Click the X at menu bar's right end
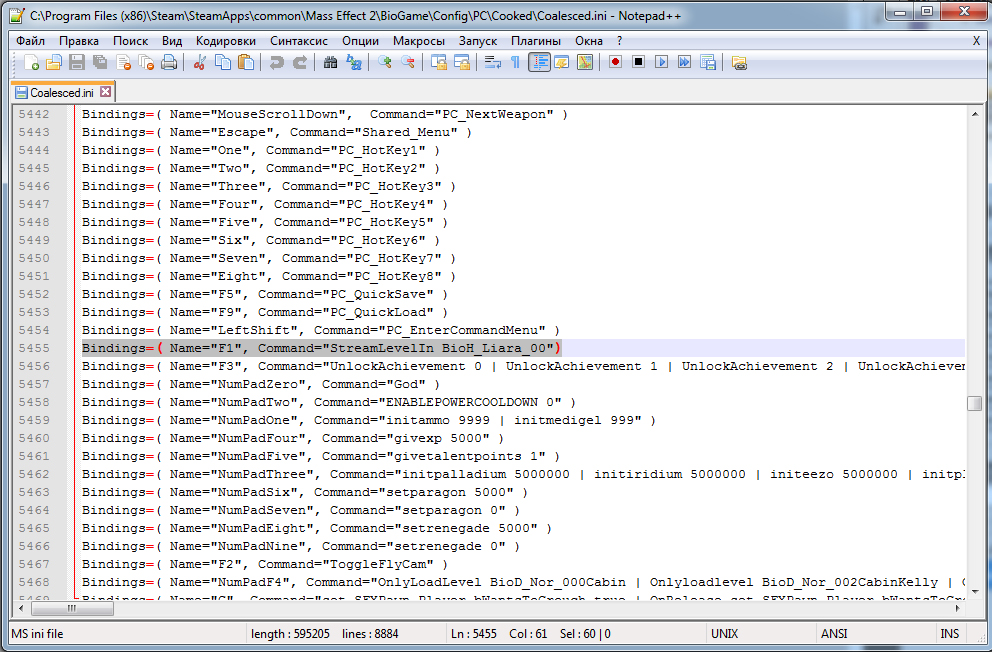Image resolution: width=992 pixels, height=652 pixels. click(976, 40)
